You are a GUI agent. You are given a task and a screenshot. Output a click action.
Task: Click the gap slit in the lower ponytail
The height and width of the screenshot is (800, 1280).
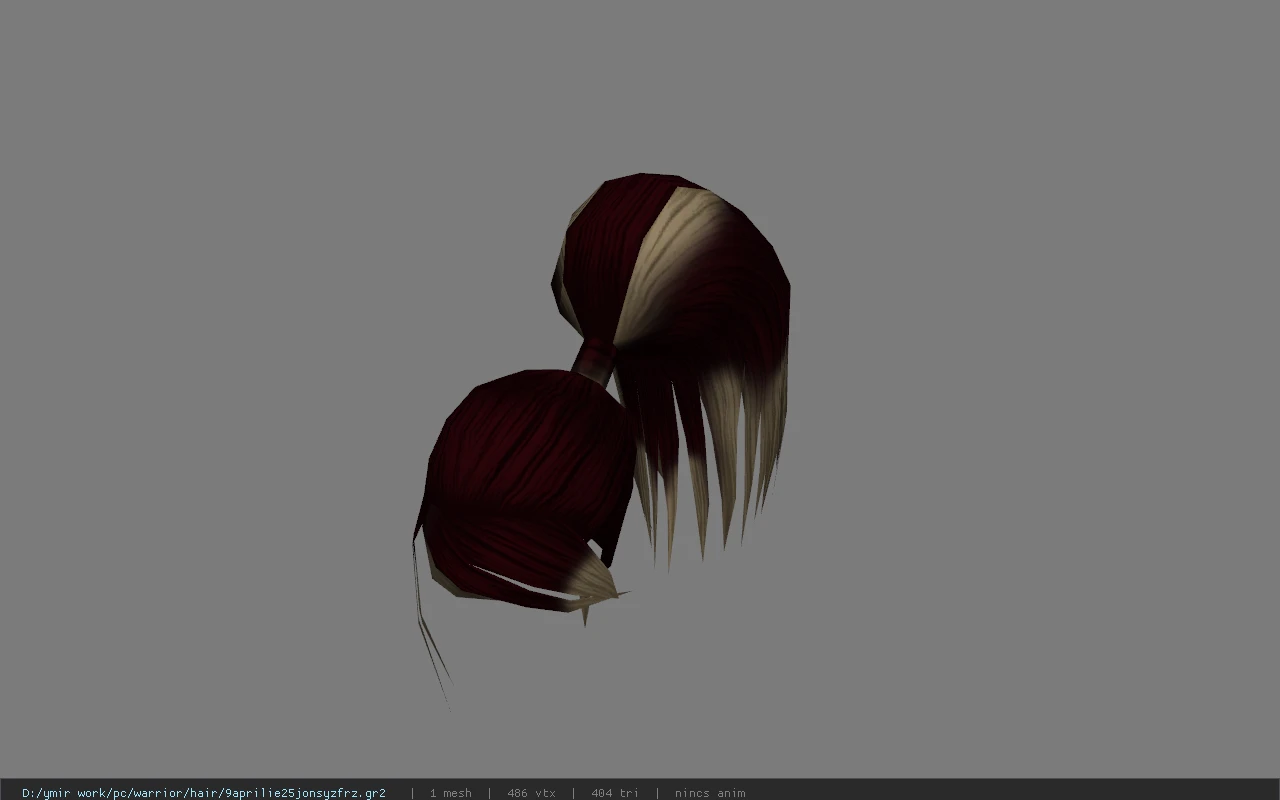click(x=525, y=586)
